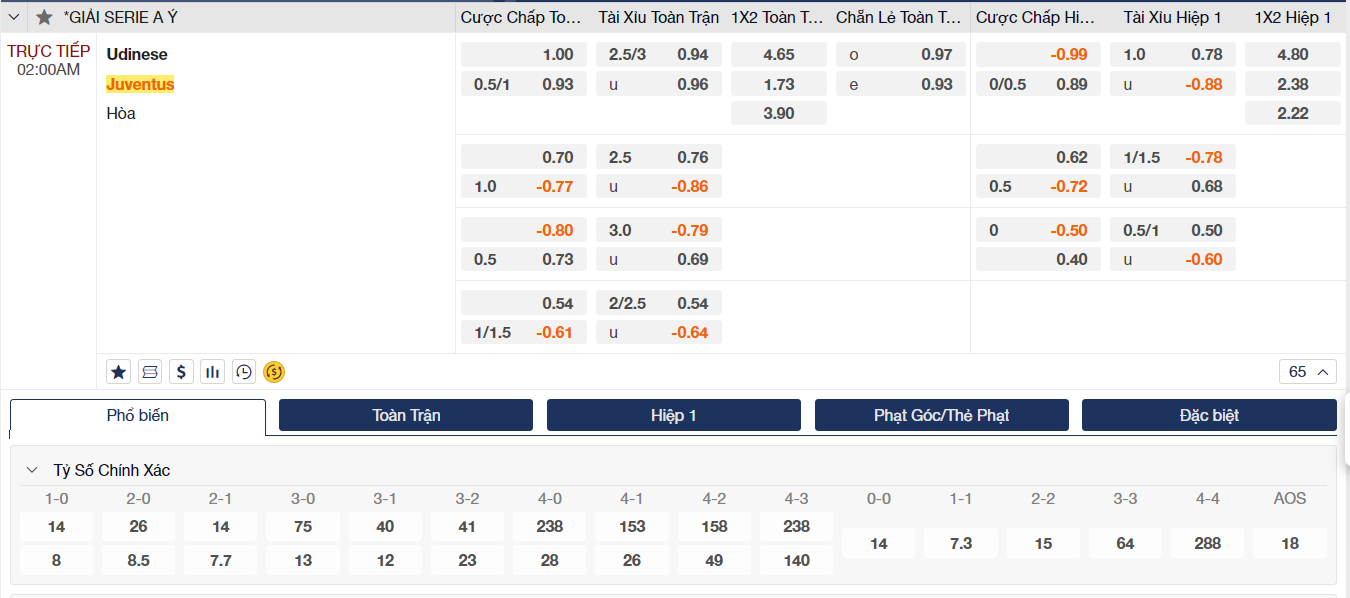Open the Đặc biệt tab
Screen dimensions: 1350x598
tap(1209, 415)
